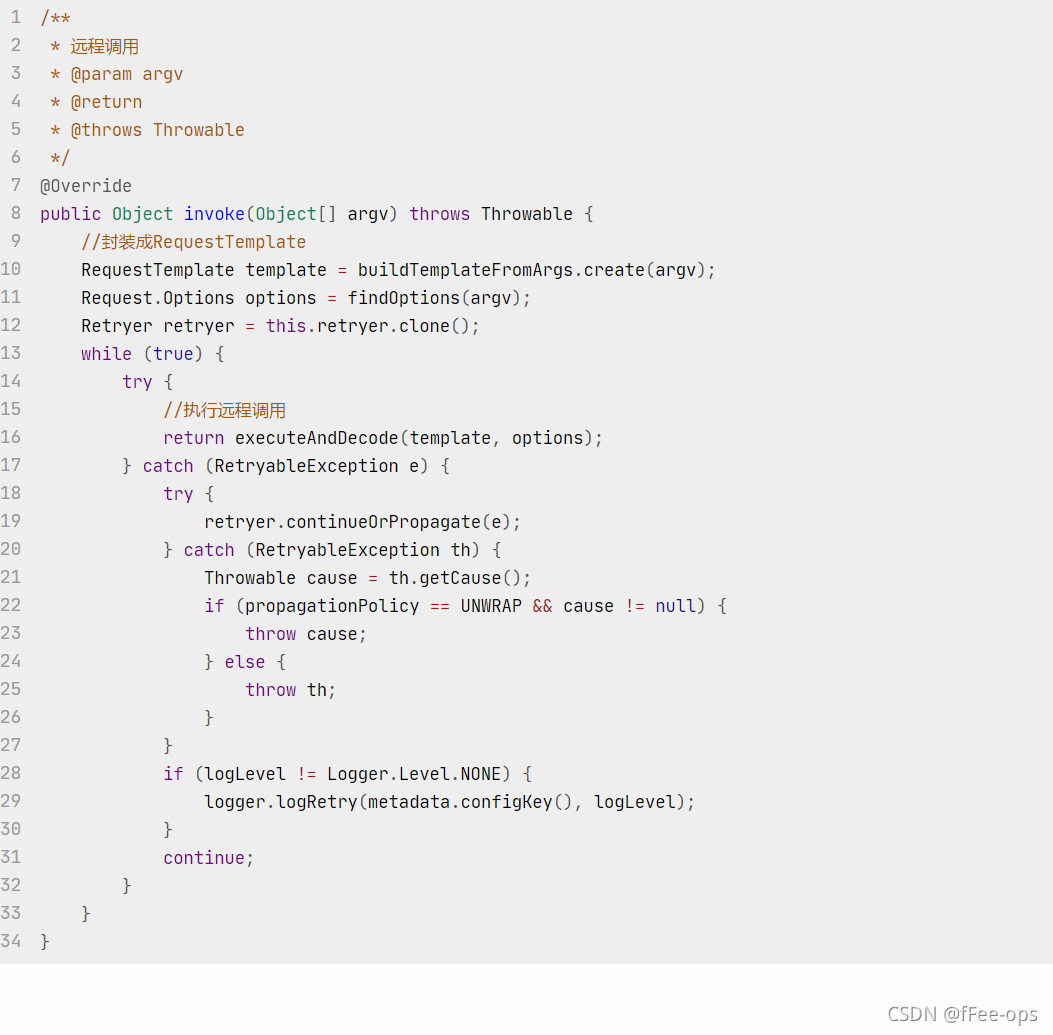The width and height of the screenshot is (1053, 1035).
Task: Click the '//封装成RequestTemplate' comment
Action: click(193, 242)
